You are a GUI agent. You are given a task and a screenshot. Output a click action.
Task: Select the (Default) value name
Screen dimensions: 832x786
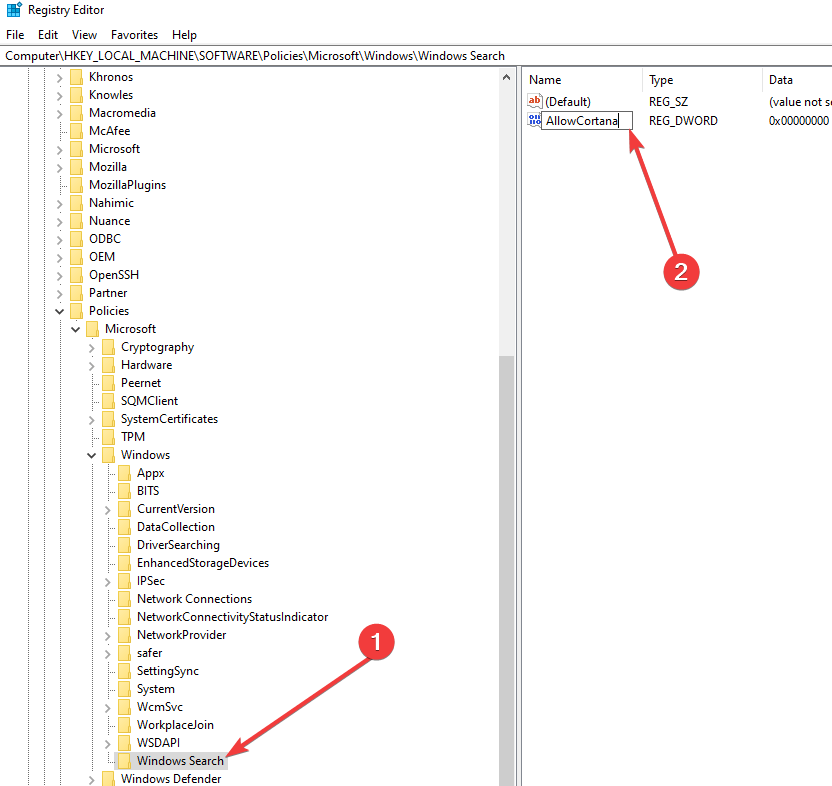568,101
